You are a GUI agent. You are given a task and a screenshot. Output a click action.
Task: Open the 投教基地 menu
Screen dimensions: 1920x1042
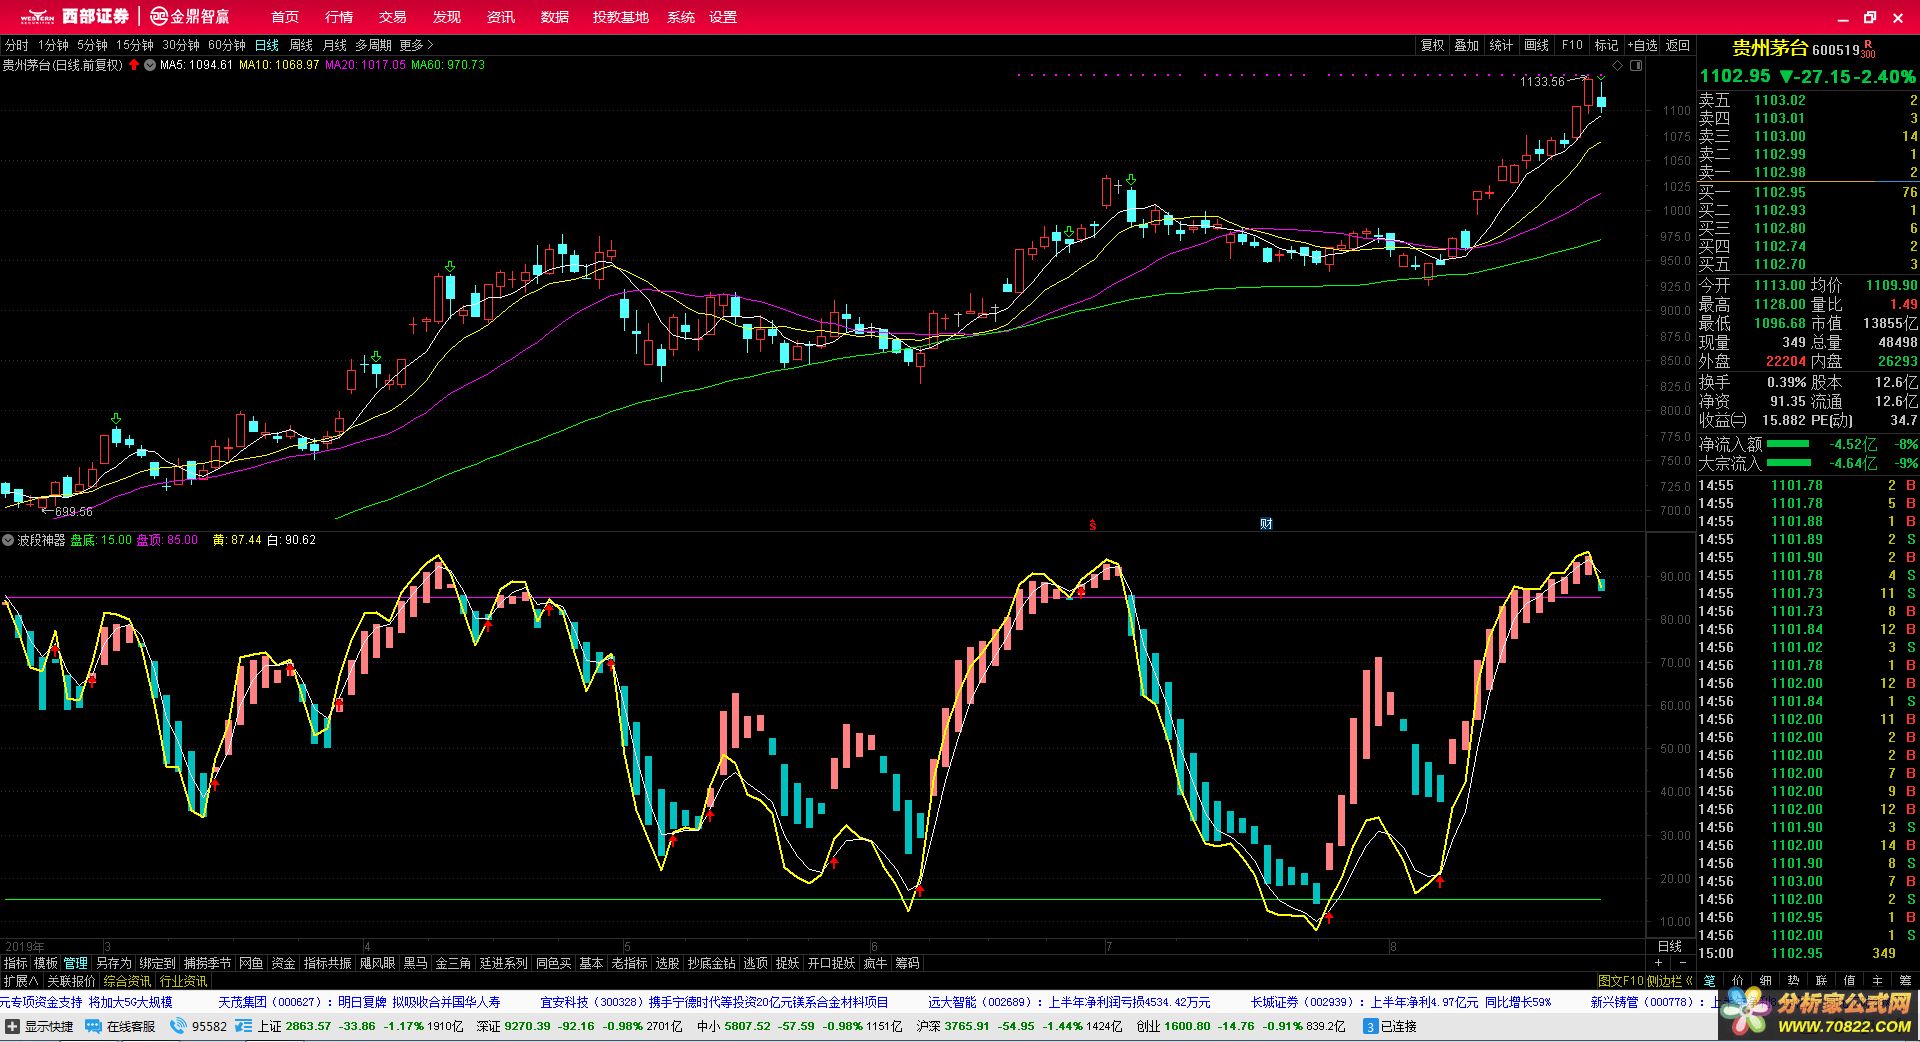(x=621, y=17)
